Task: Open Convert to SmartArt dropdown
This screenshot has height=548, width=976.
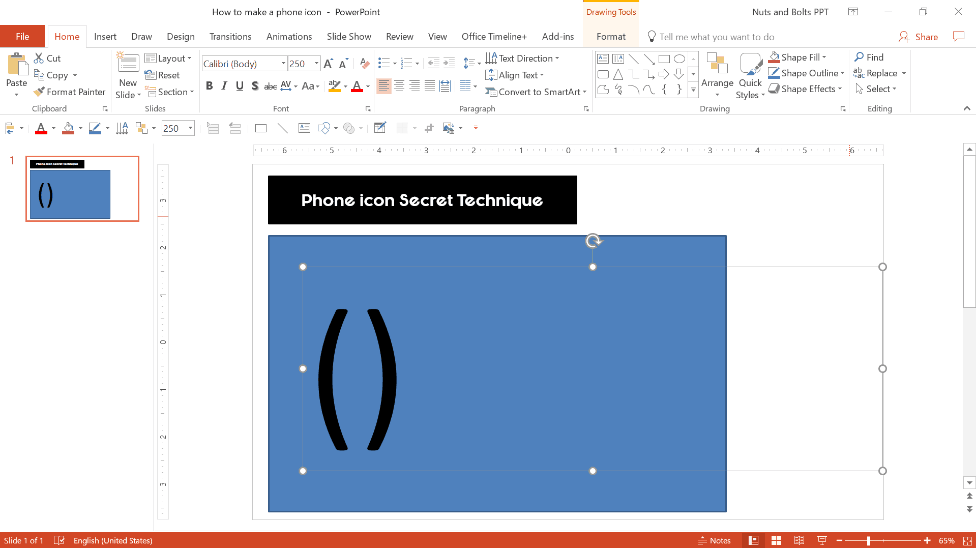Action: tap(536, 92)
